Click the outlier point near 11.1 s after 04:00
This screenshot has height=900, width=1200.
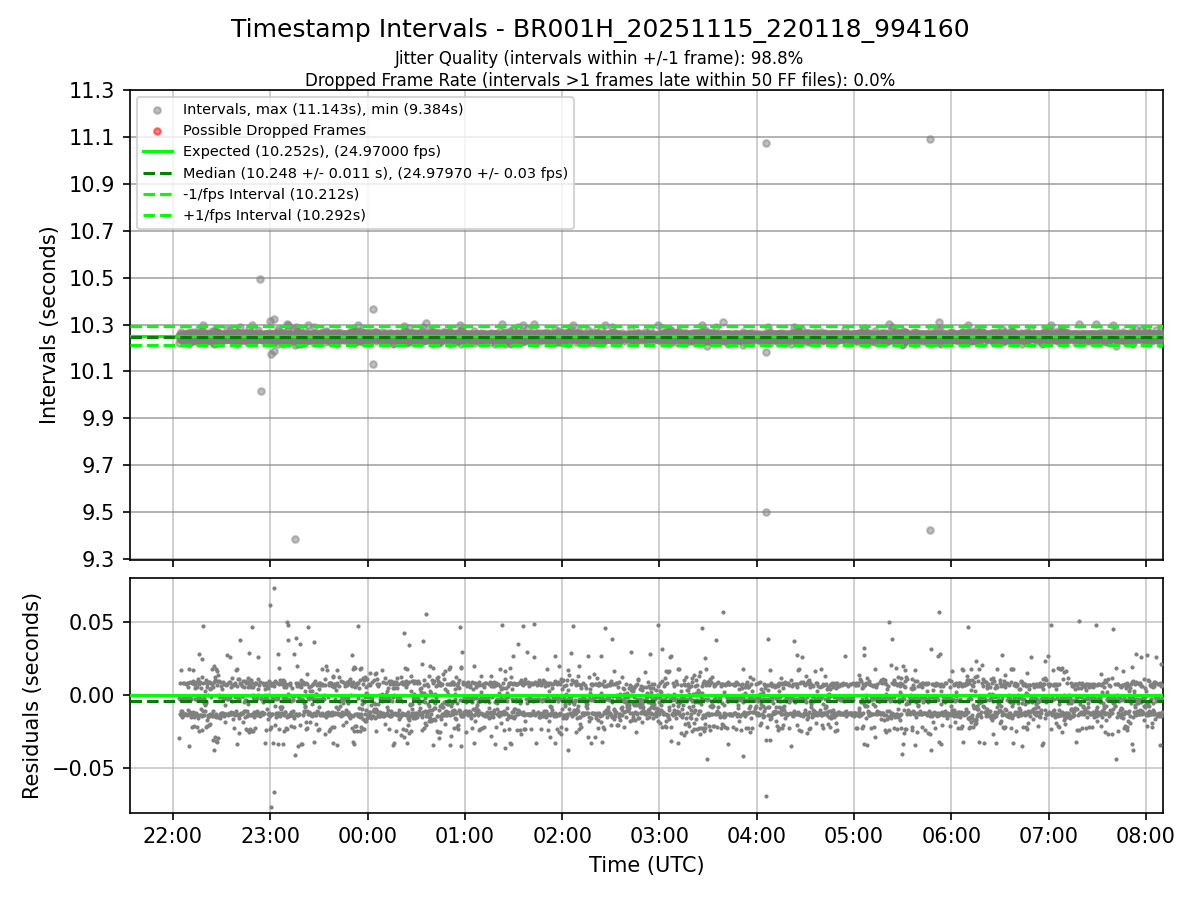pos(766,143)
